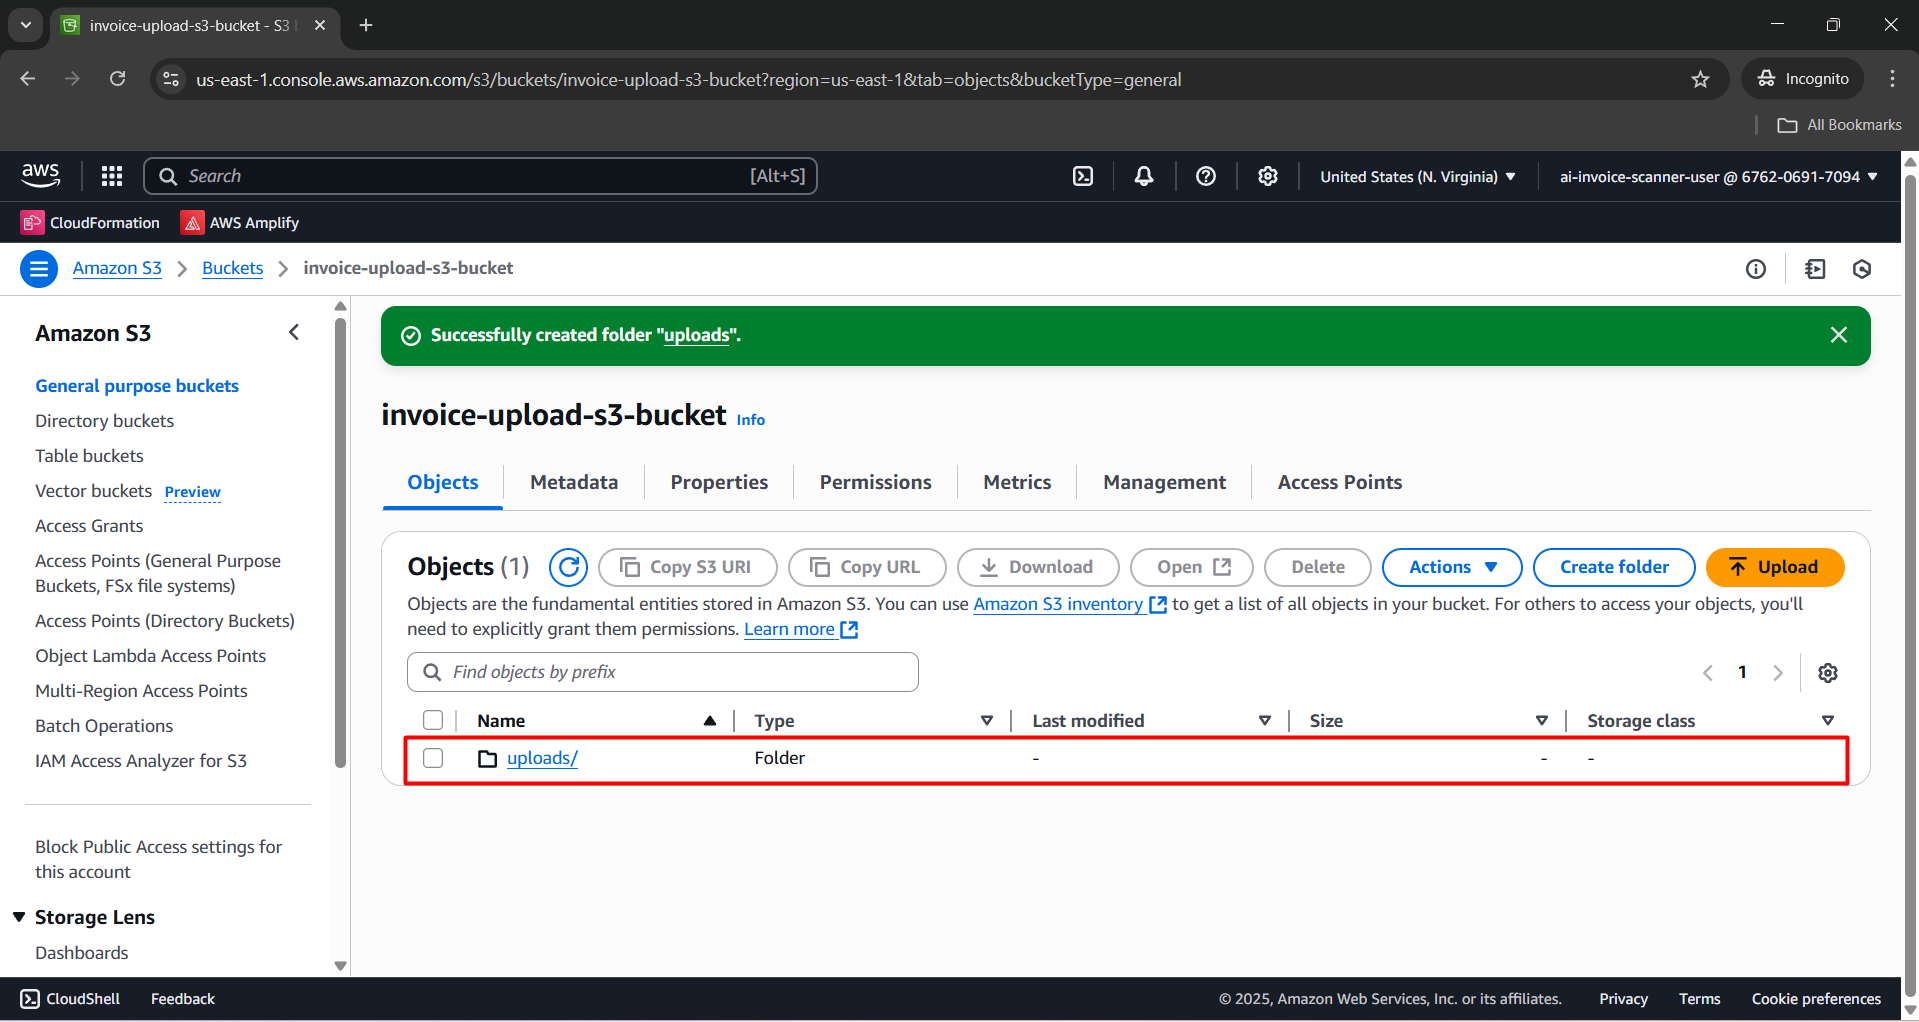Launch CloudShell from the top navigation bar
This screenshot has height=1022, width=1919.
click(x=1082, y=176)
